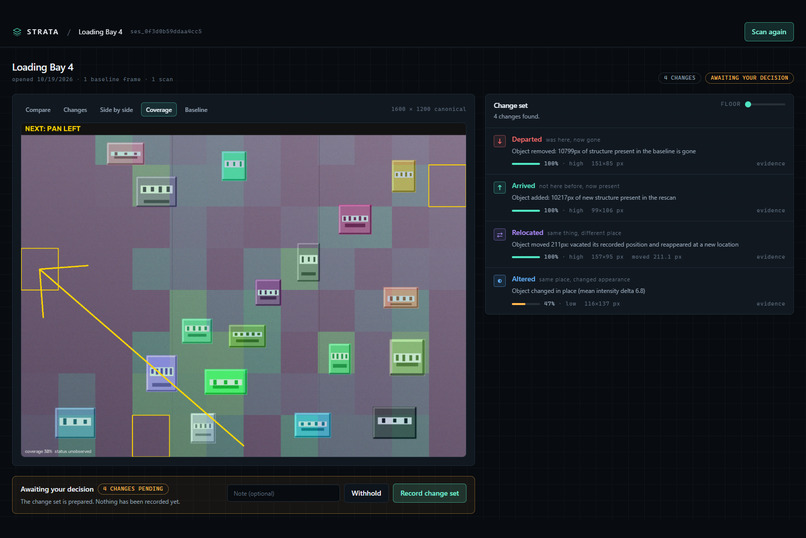Switch to the Changes tab
The height and width of the screenshot is (538, 806).
[x=75, y=110]
